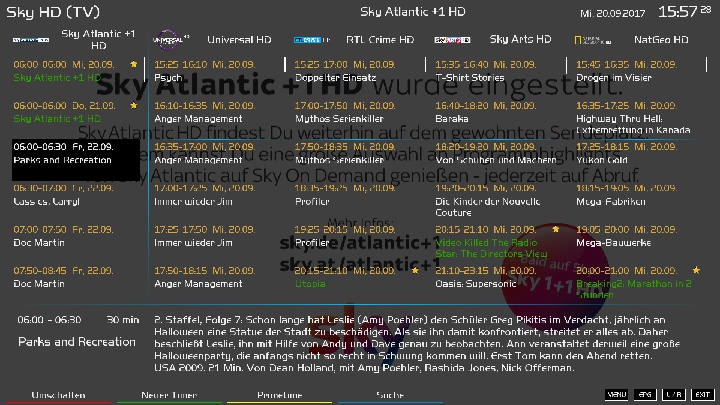Open the Sky Arts HD column header
720x405 pixels.
pos(520,39)
